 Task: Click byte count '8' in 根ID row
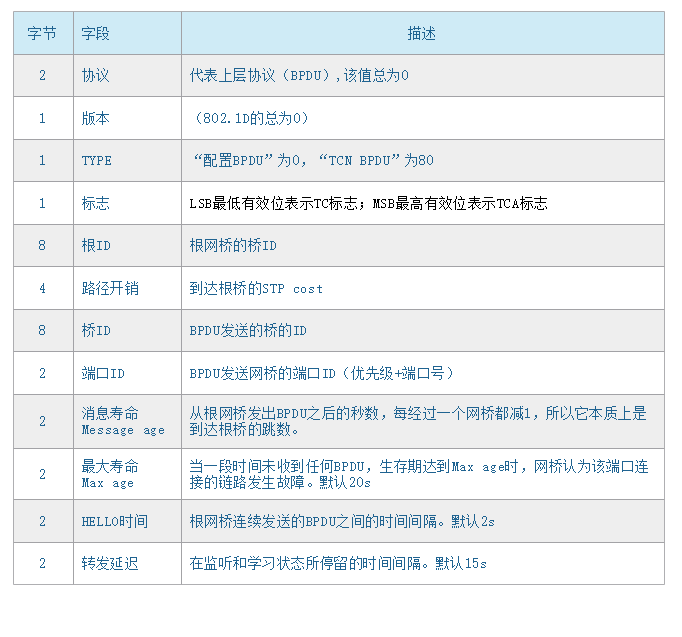(42, 245)
